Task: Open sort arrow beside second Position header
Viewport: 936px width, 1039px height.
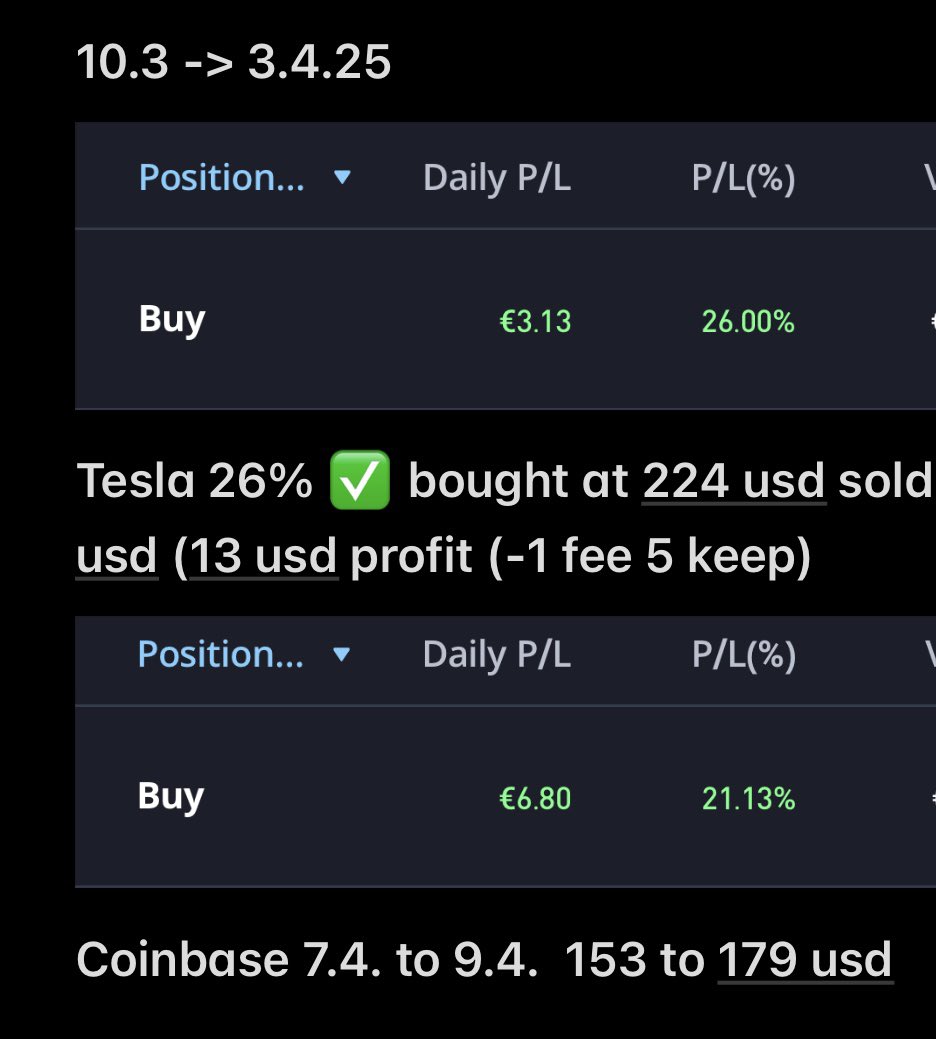Action: [341, 655]
